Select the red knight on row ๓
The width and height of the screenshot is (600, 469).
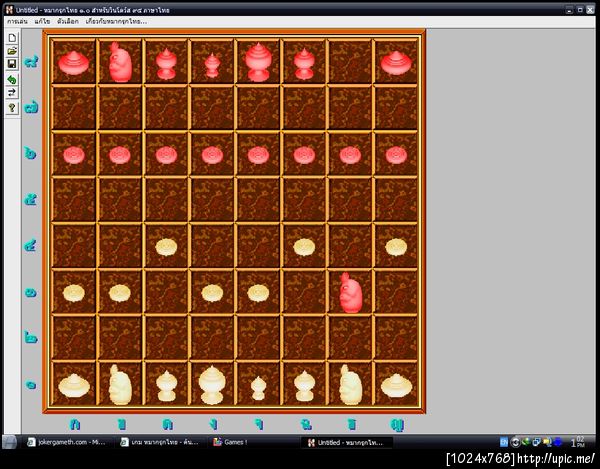[x=351, y=292]
